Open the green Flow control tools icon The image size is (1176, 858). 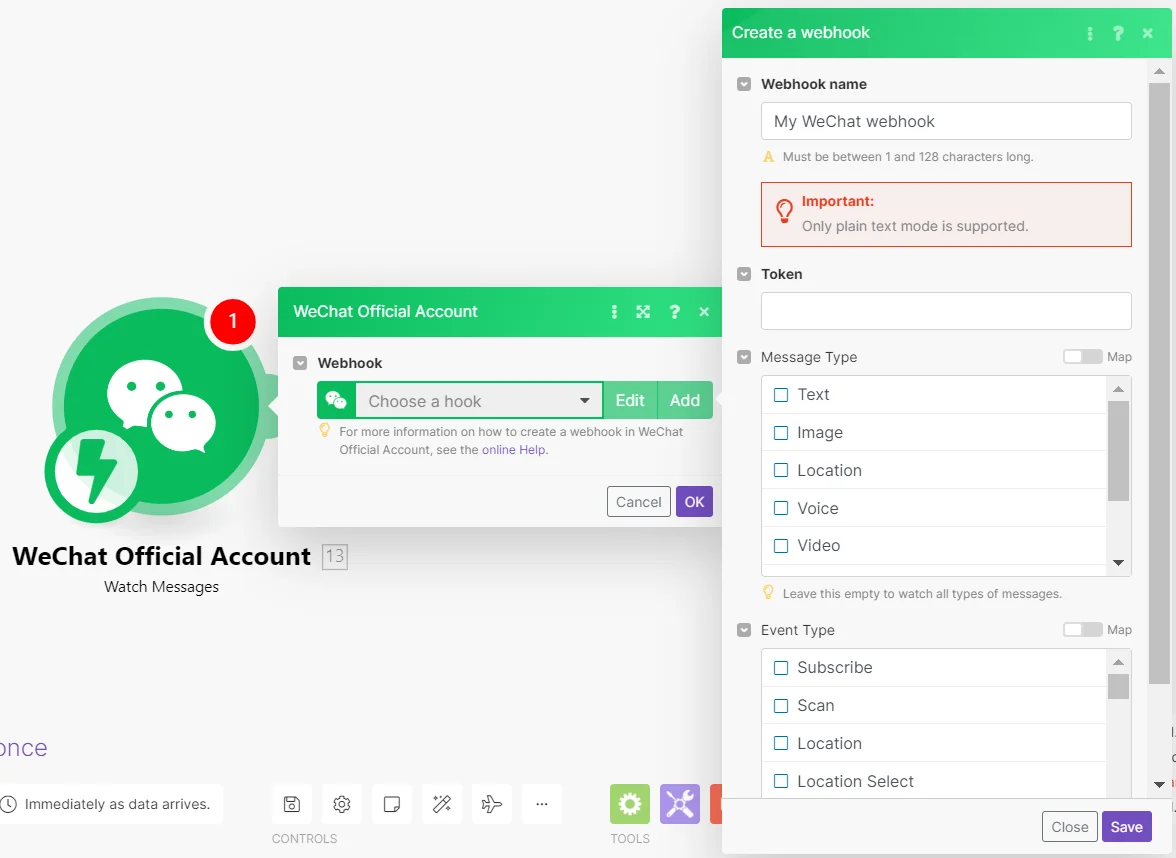pyautogui.click(x=629, y=804)
